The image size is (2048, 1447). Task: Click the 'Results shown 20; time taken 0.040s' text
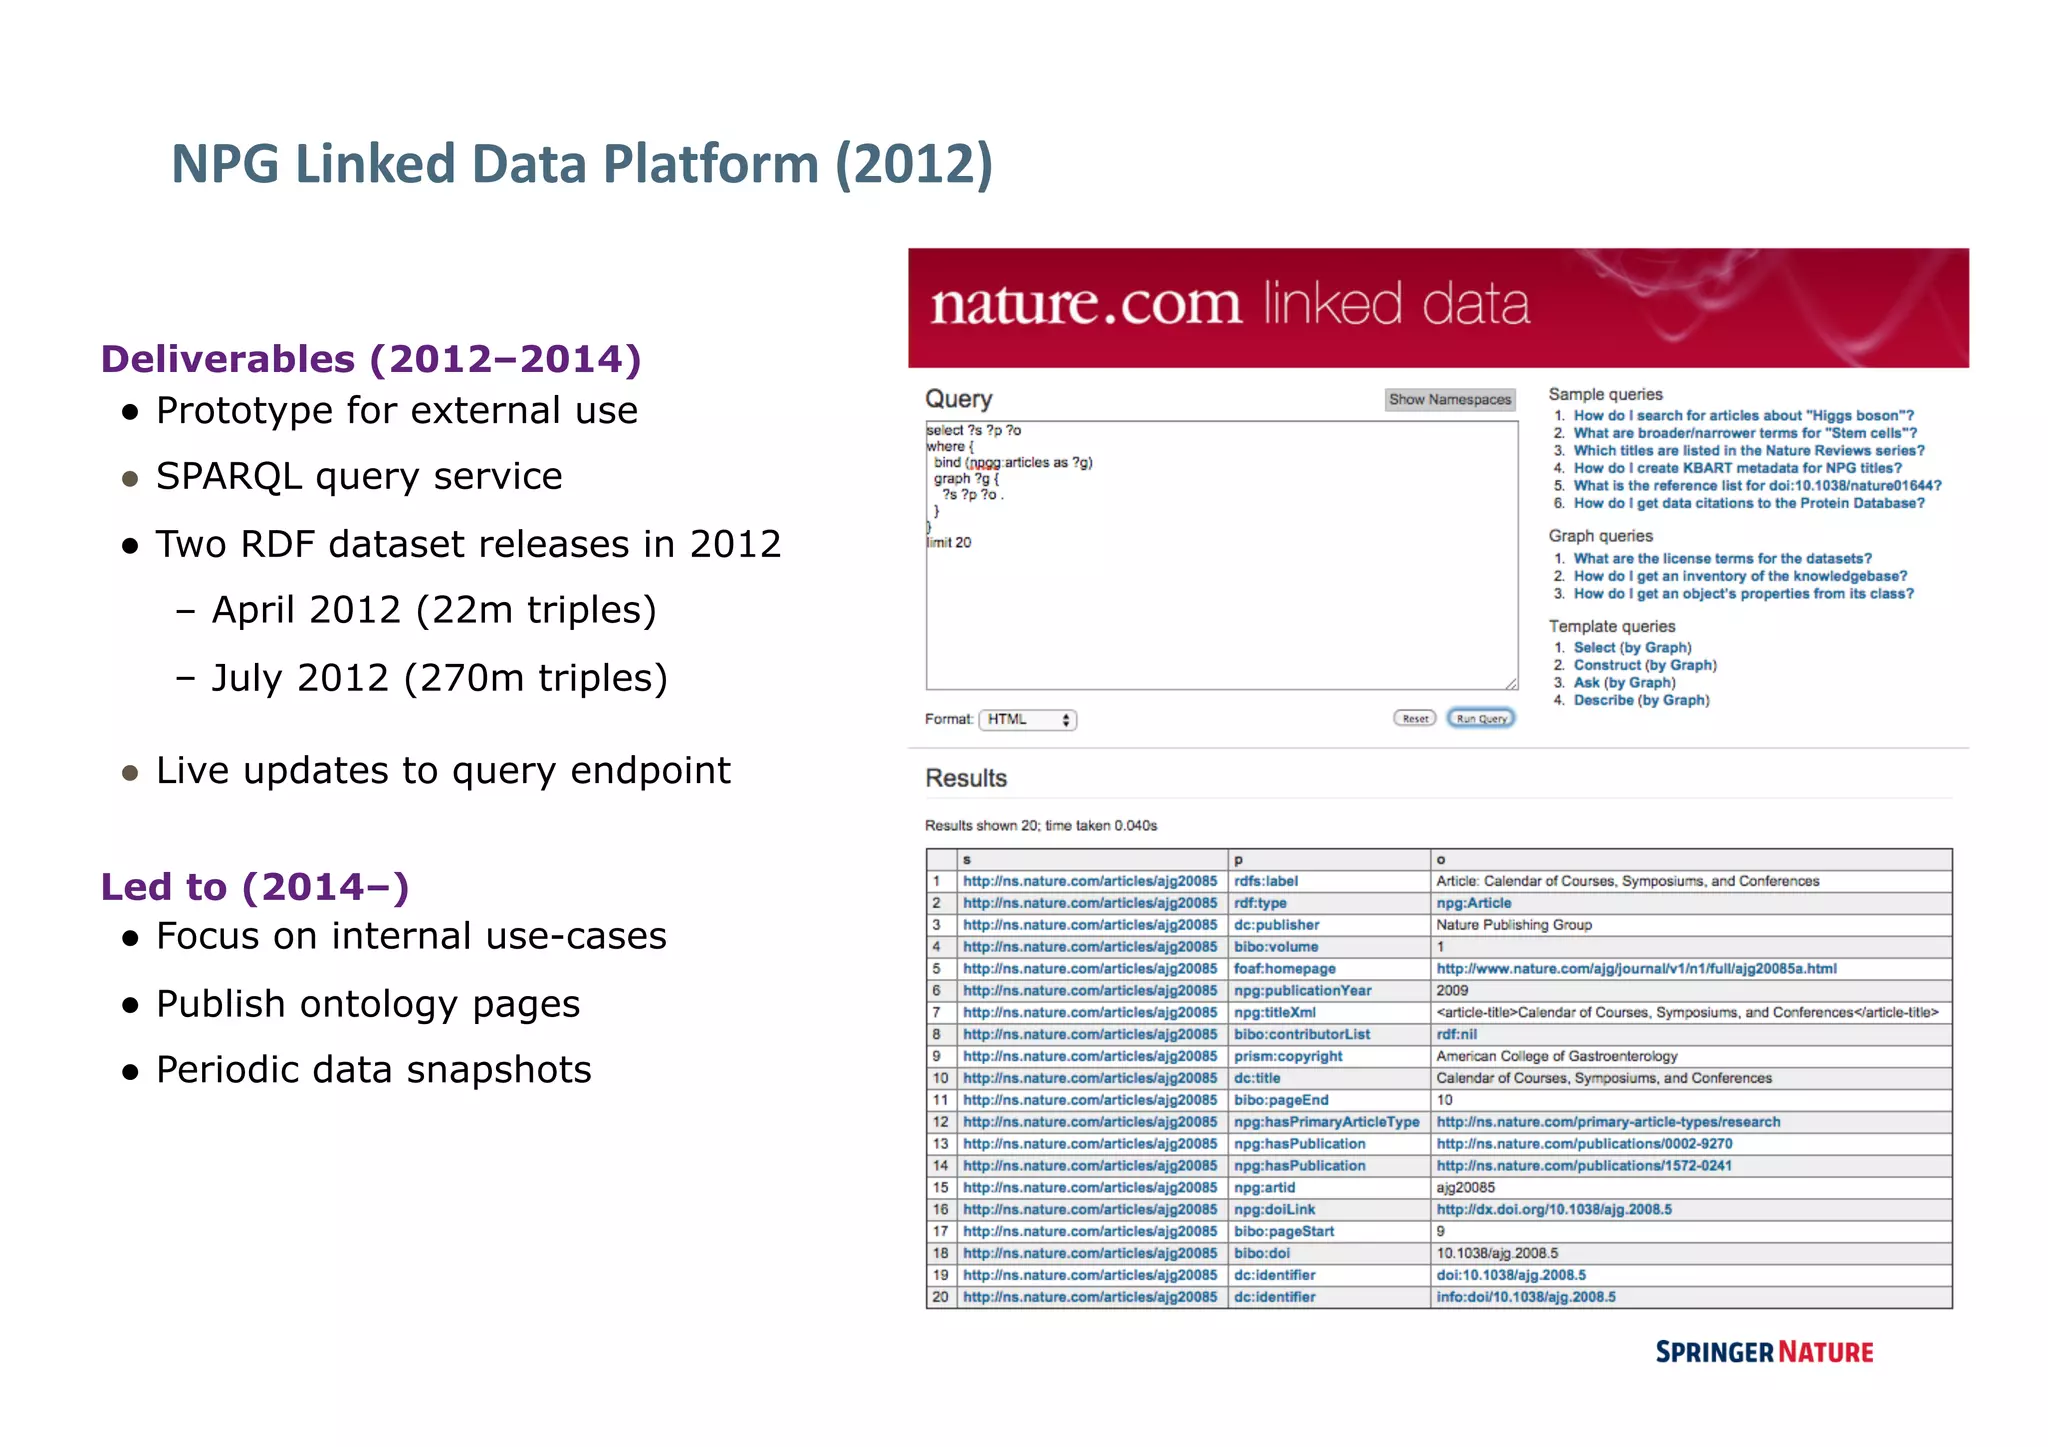tap(1040, 826)
